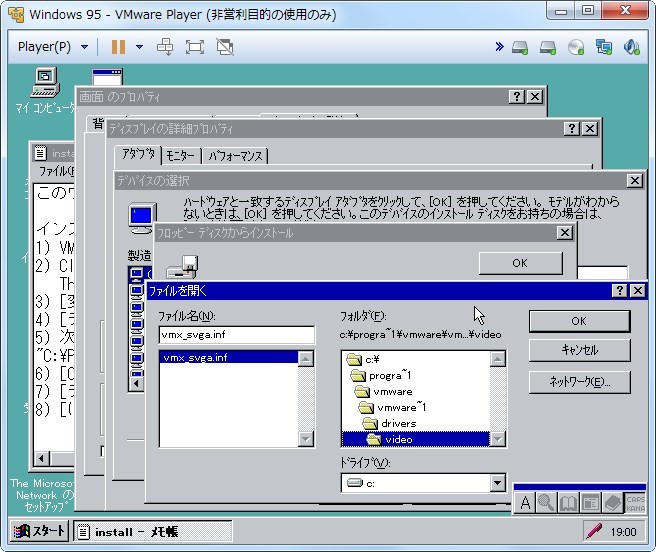Open the drive selection dropdown
The image size is (656, 552).
pos(497,483)
